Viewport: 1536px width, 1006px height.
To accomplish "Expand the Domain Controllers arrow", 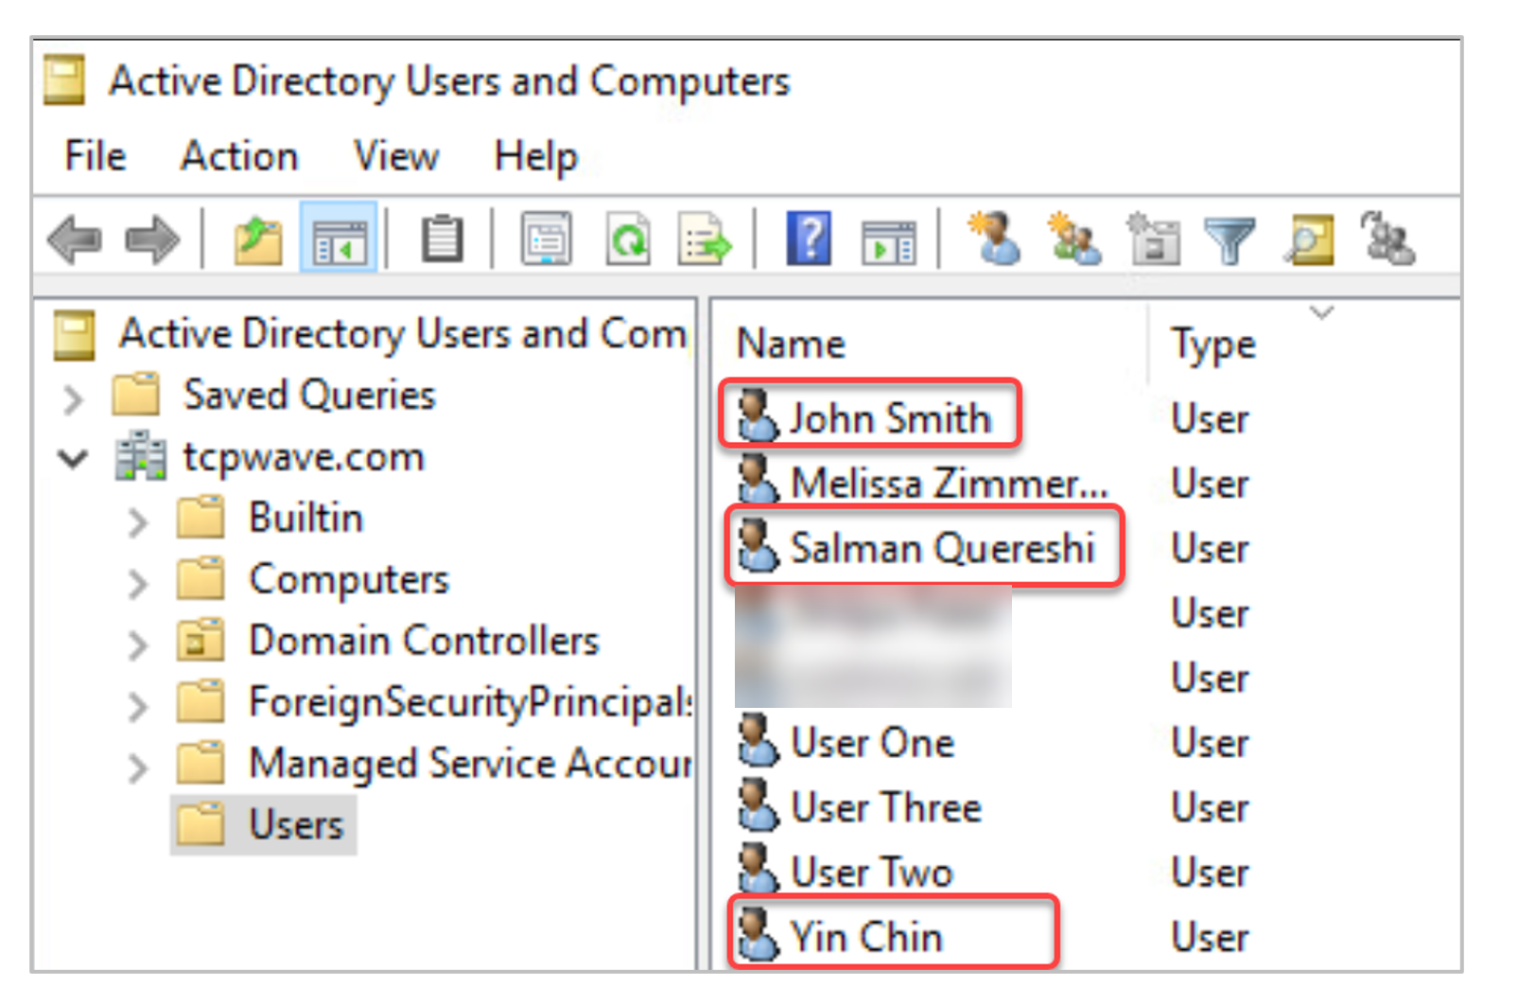I will click(x=138, y=645).
